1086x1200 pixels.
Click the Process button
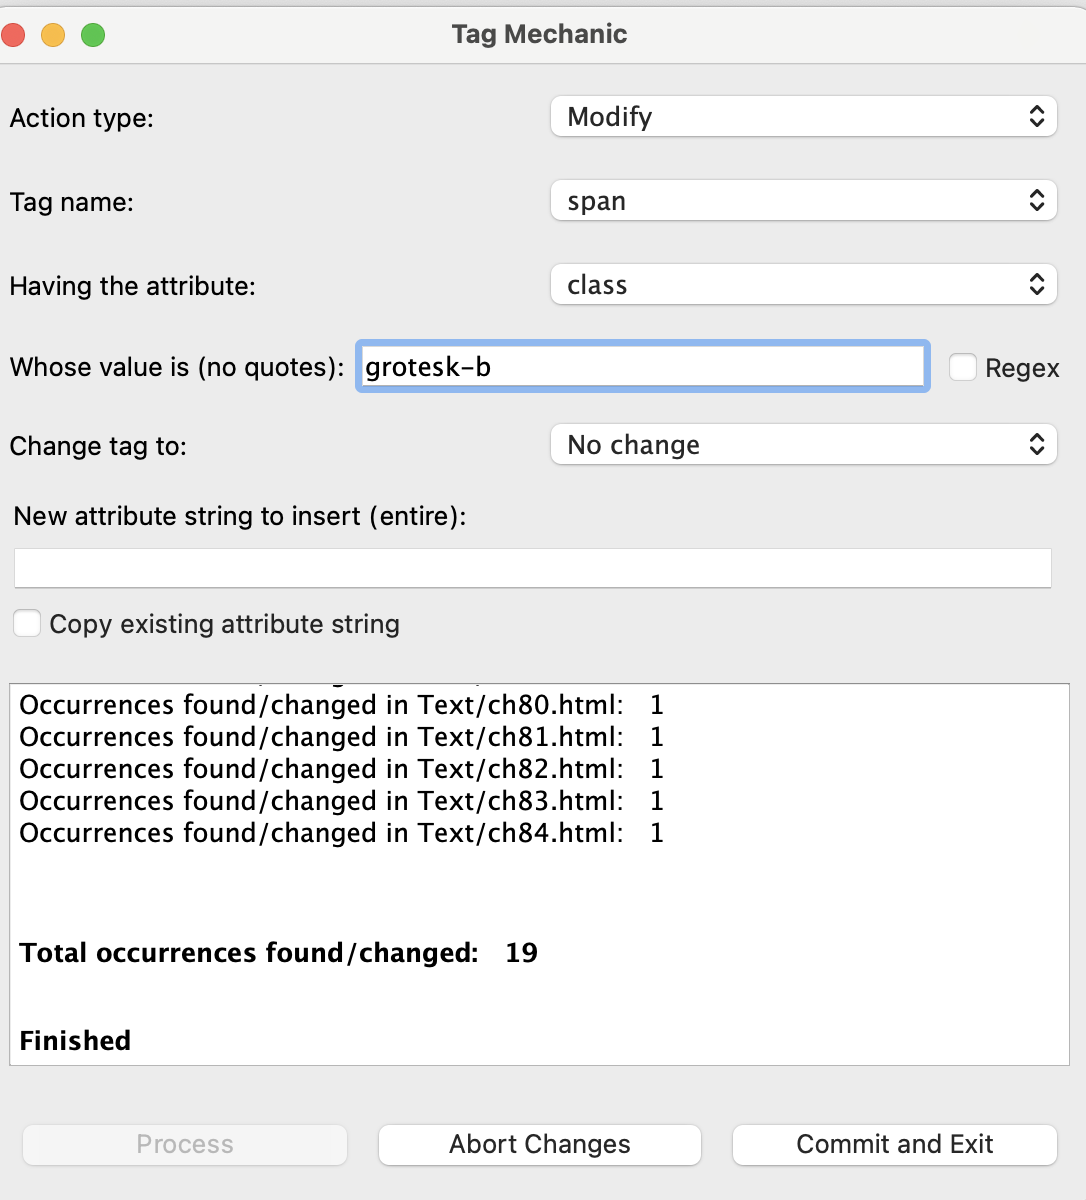185,1144
